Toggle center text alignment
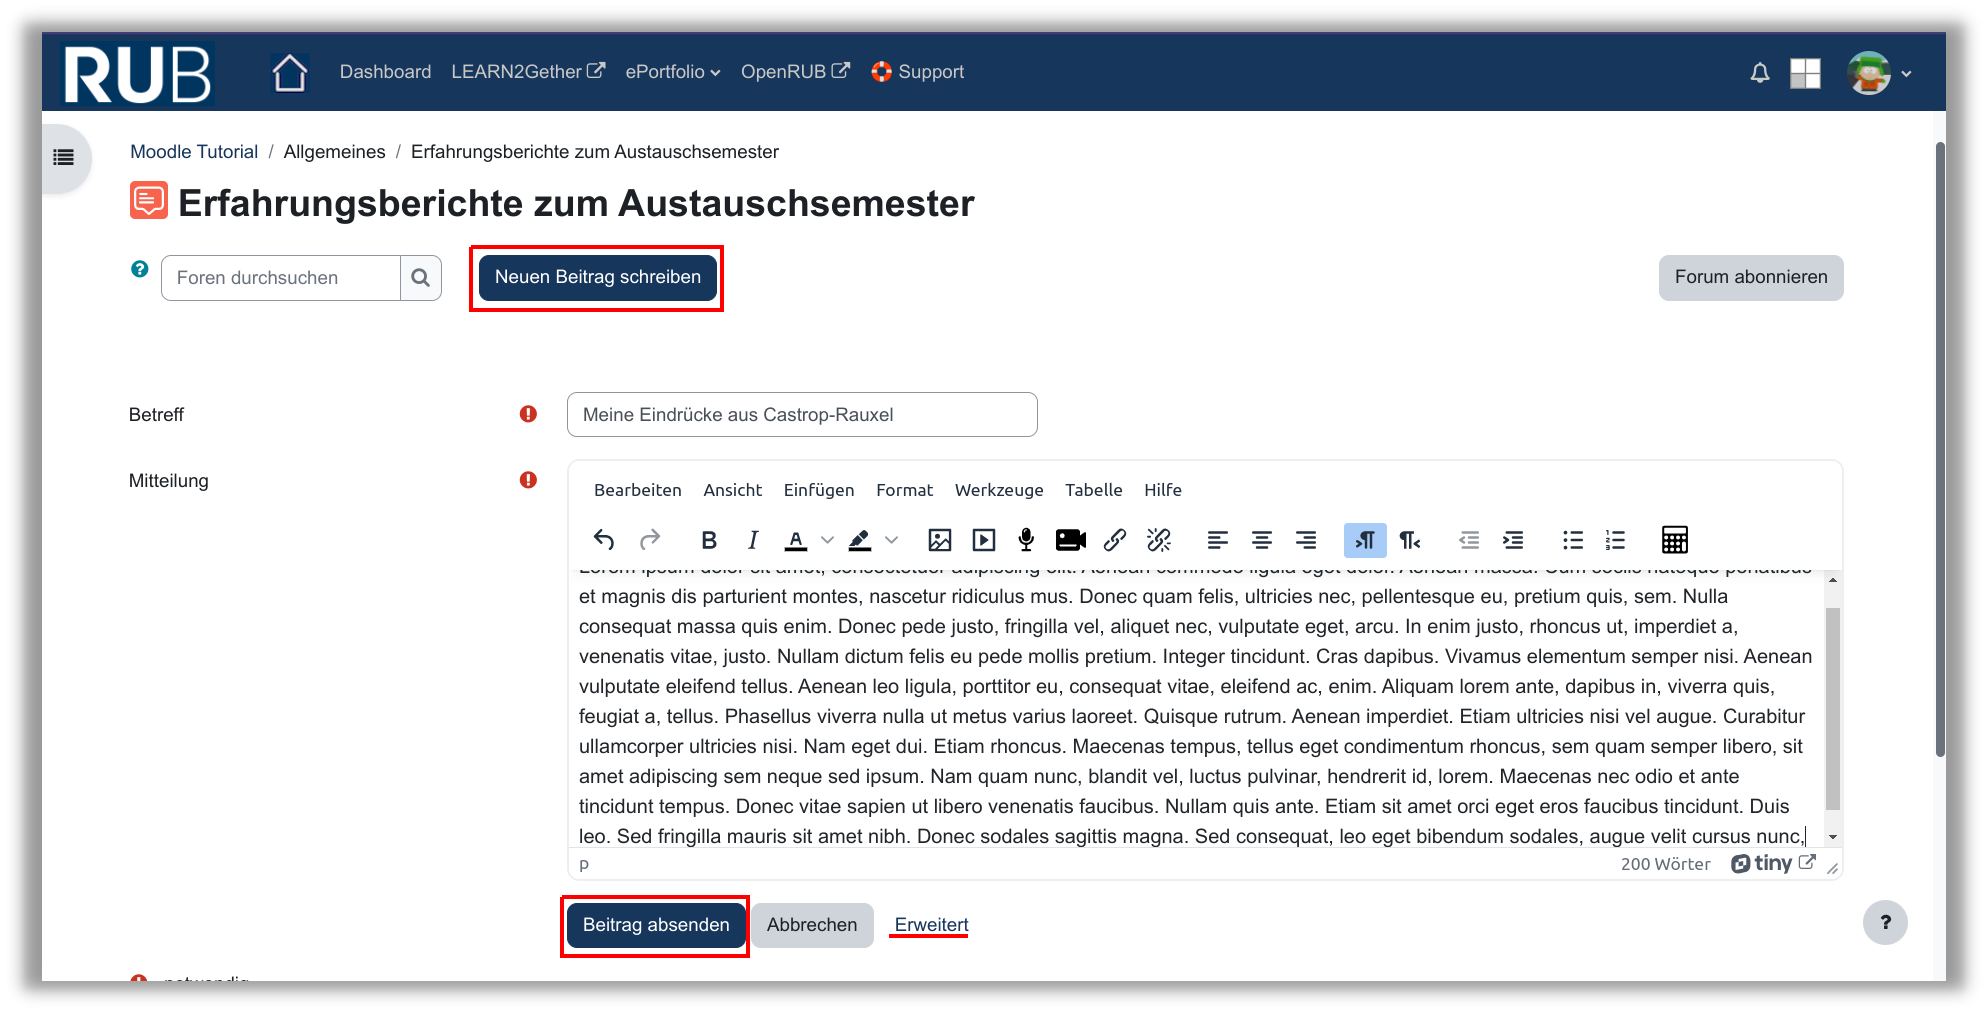1987x1016 pixels. (x=1262, y=540)
